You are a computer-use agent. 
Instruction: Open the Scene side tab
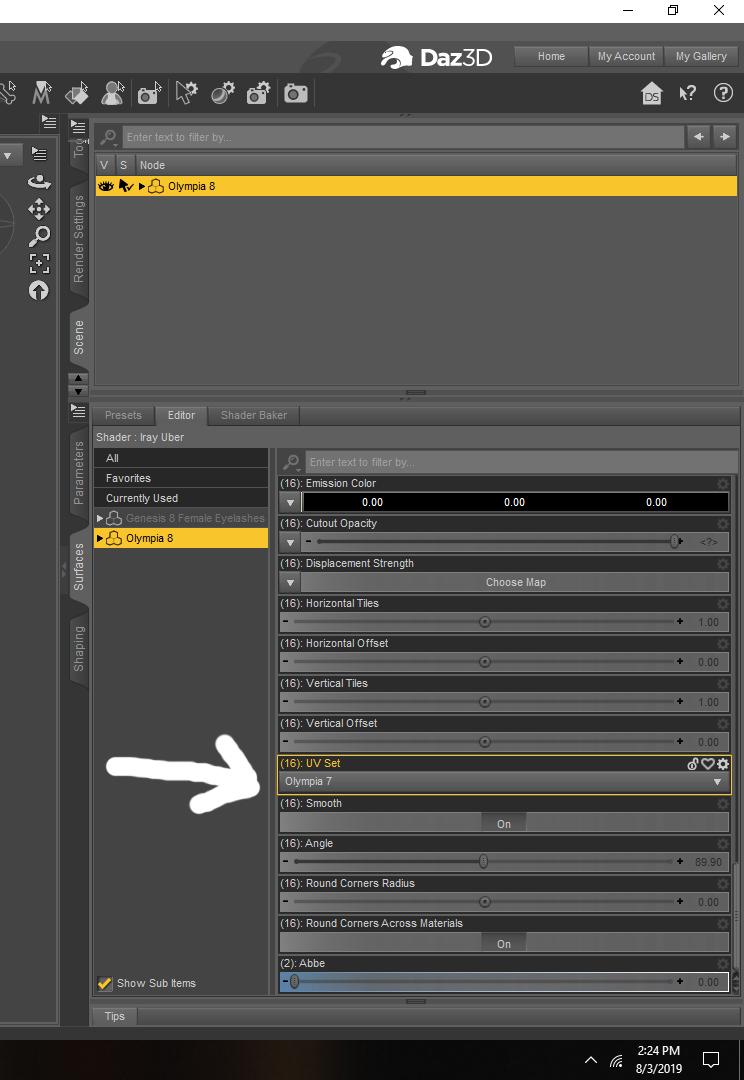[79, 337]
